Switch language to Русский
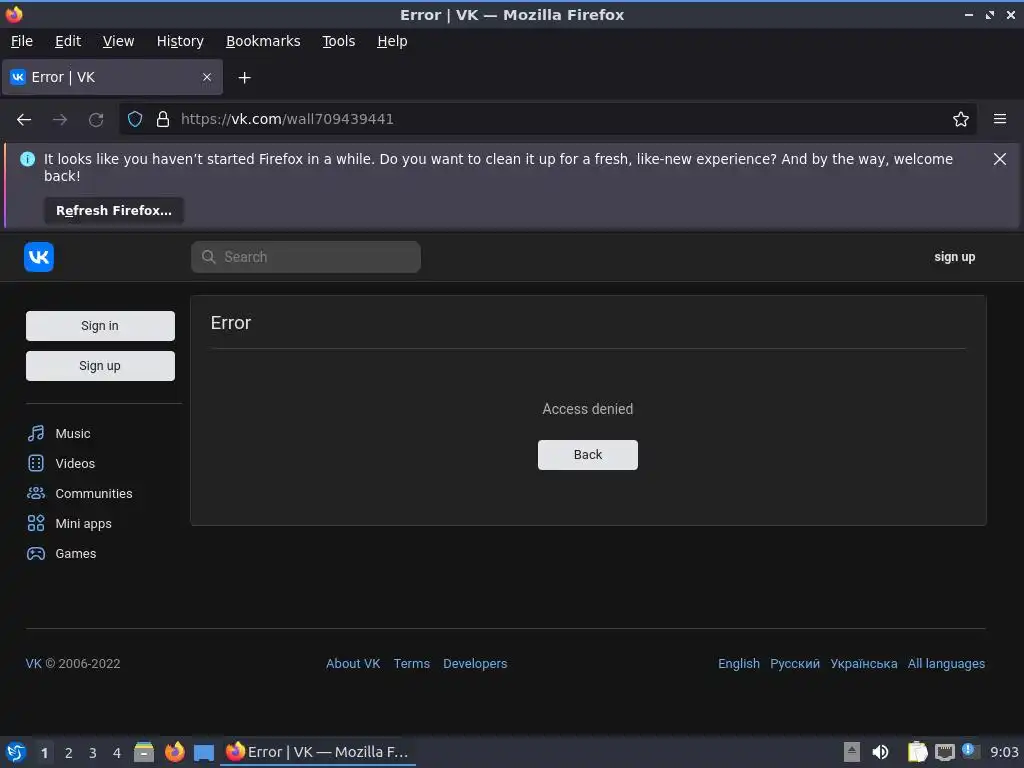The width and height of the screenshot is (1024, 768). click(795, 664)
